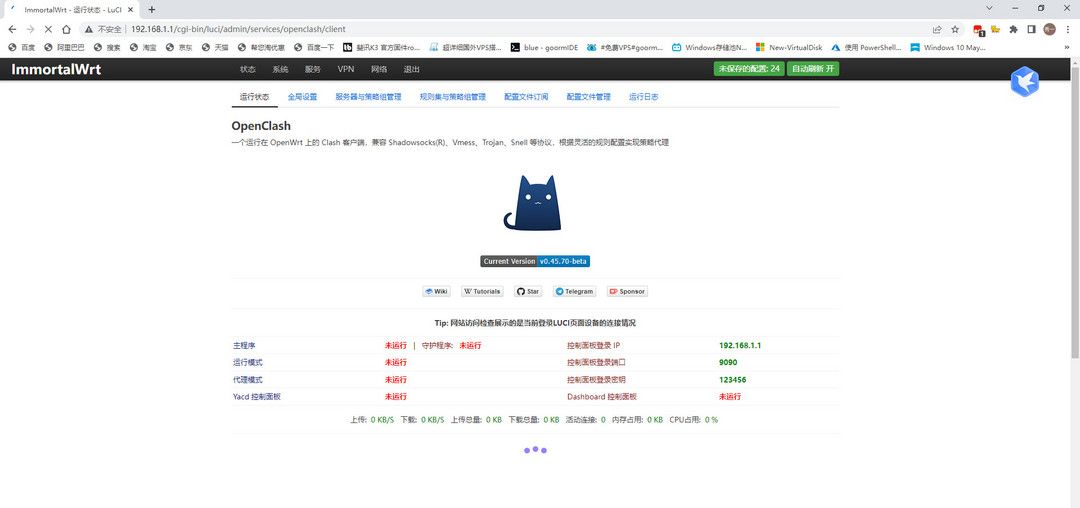The width and height of the screenshot is (1080, 508).
Task: Share this page via share icon
Action: tap(937, 29)
